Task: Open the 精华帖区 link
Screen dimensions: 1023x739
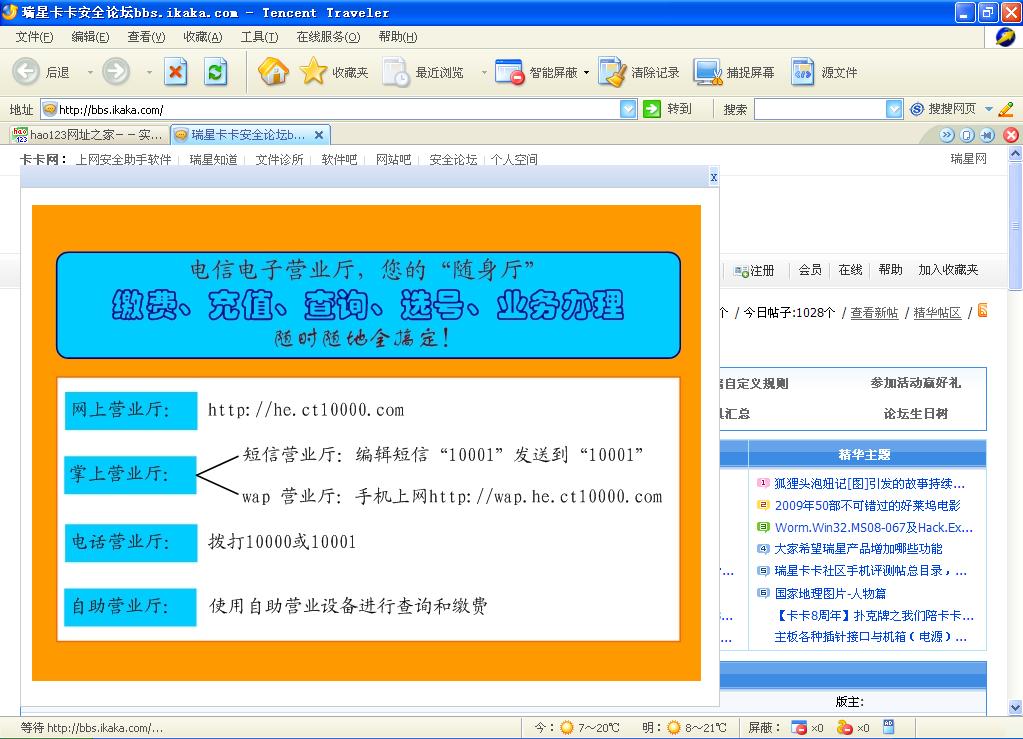Action: point(937,312)
